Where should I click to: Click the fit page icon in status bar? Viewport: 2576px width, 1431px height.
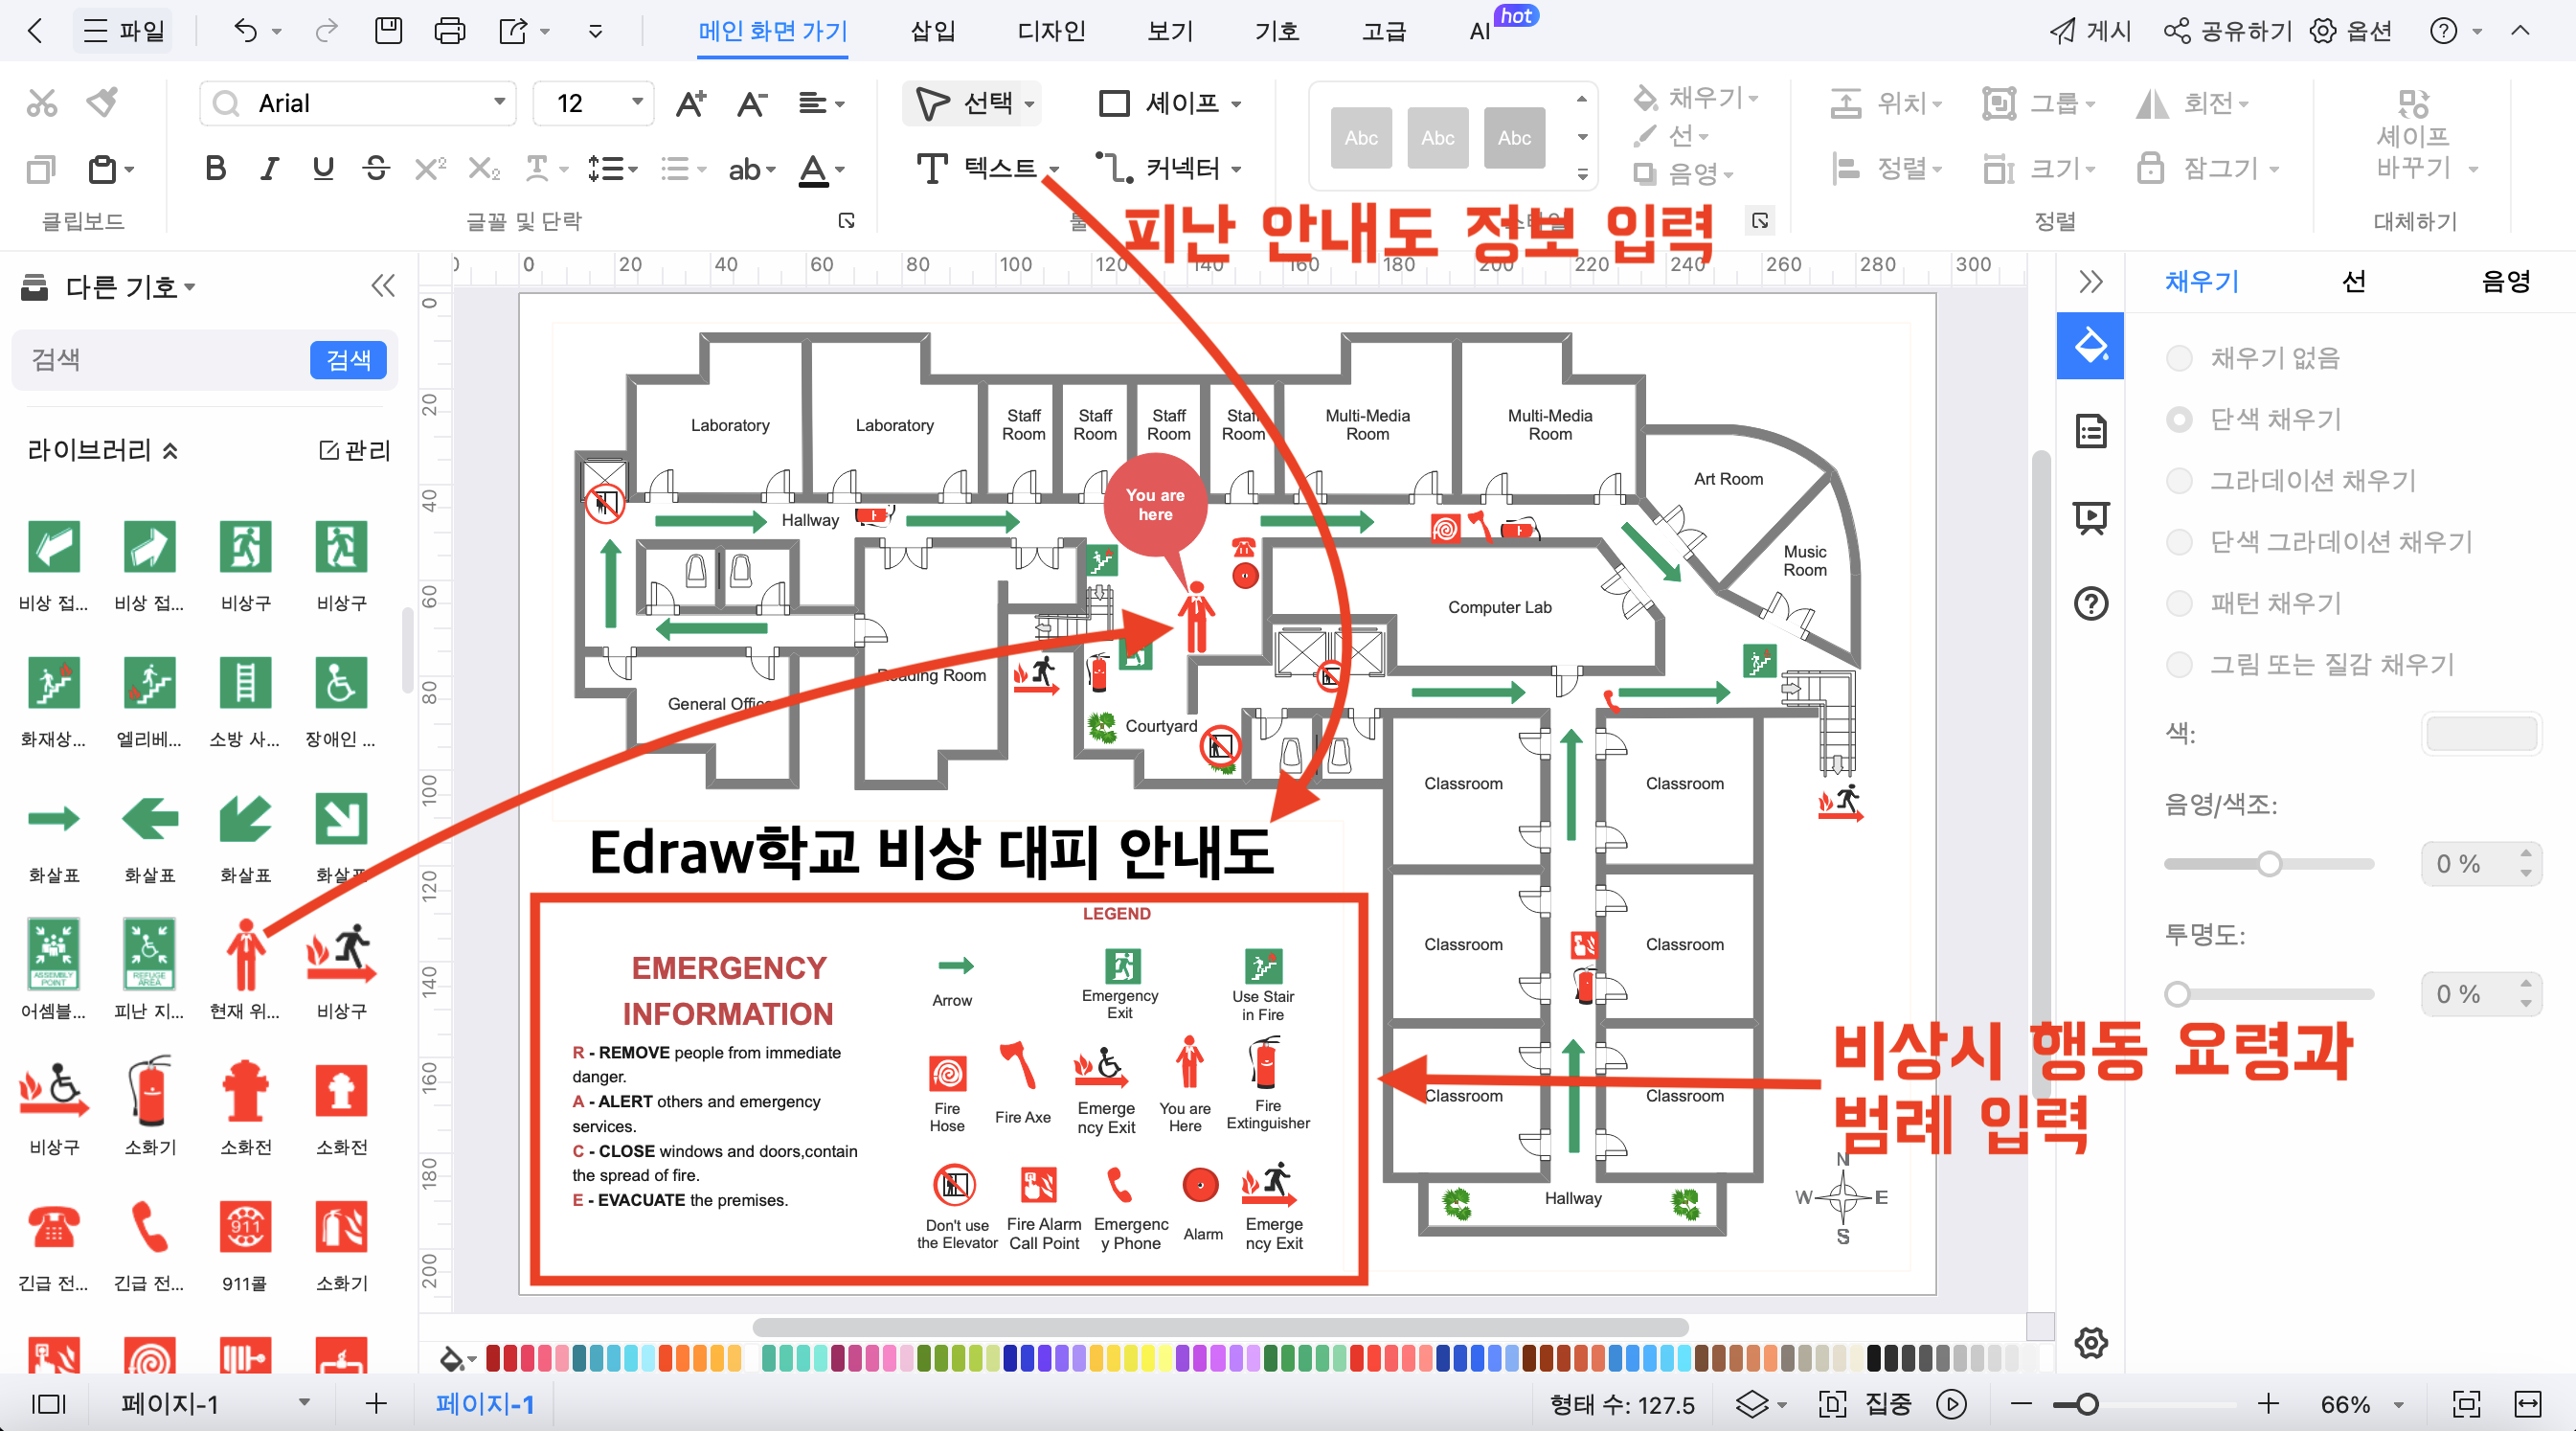click(x=2466, y=1404)
